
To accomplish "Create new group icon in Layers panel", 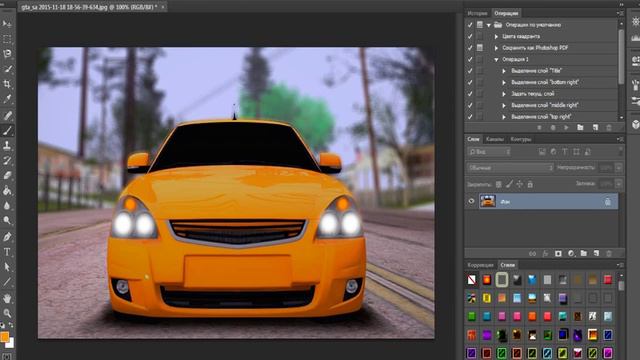I will point(584,253).
